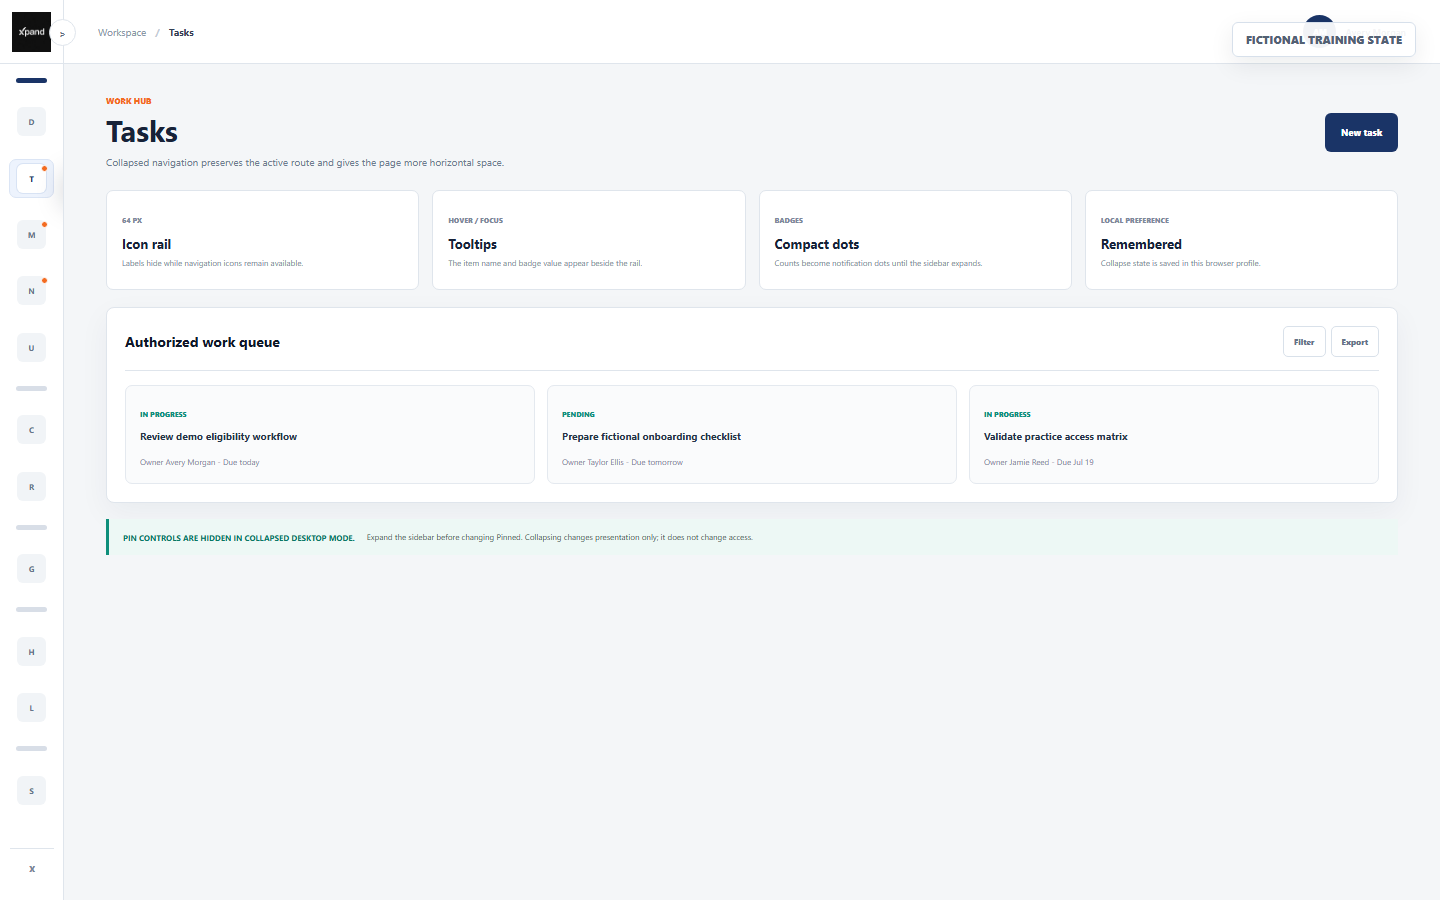Open the D item in the rail
Screen dimensions: 1440x900
pyautogui.click(x=31, y=122)
